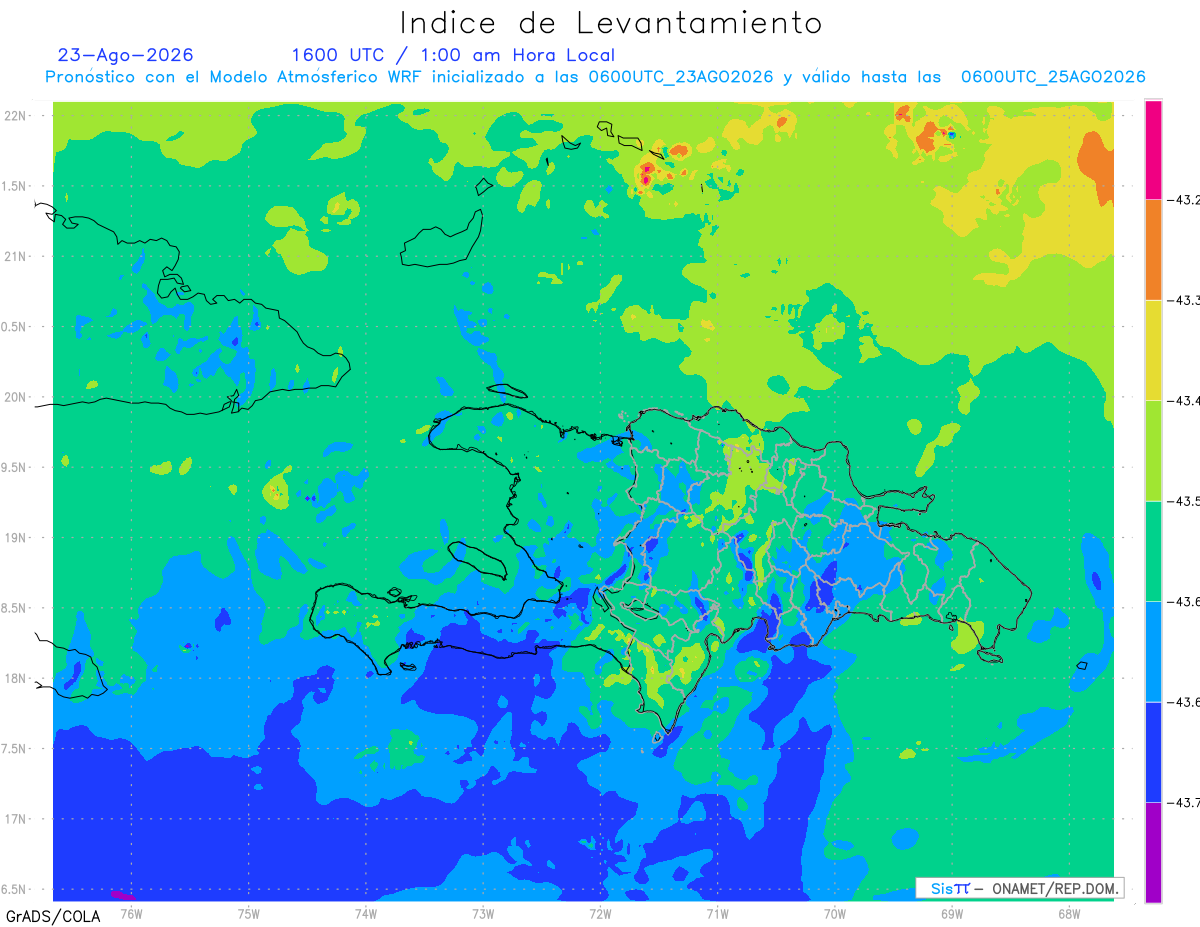Click the orange swatch in the color legend

[x=1153, y=249]
